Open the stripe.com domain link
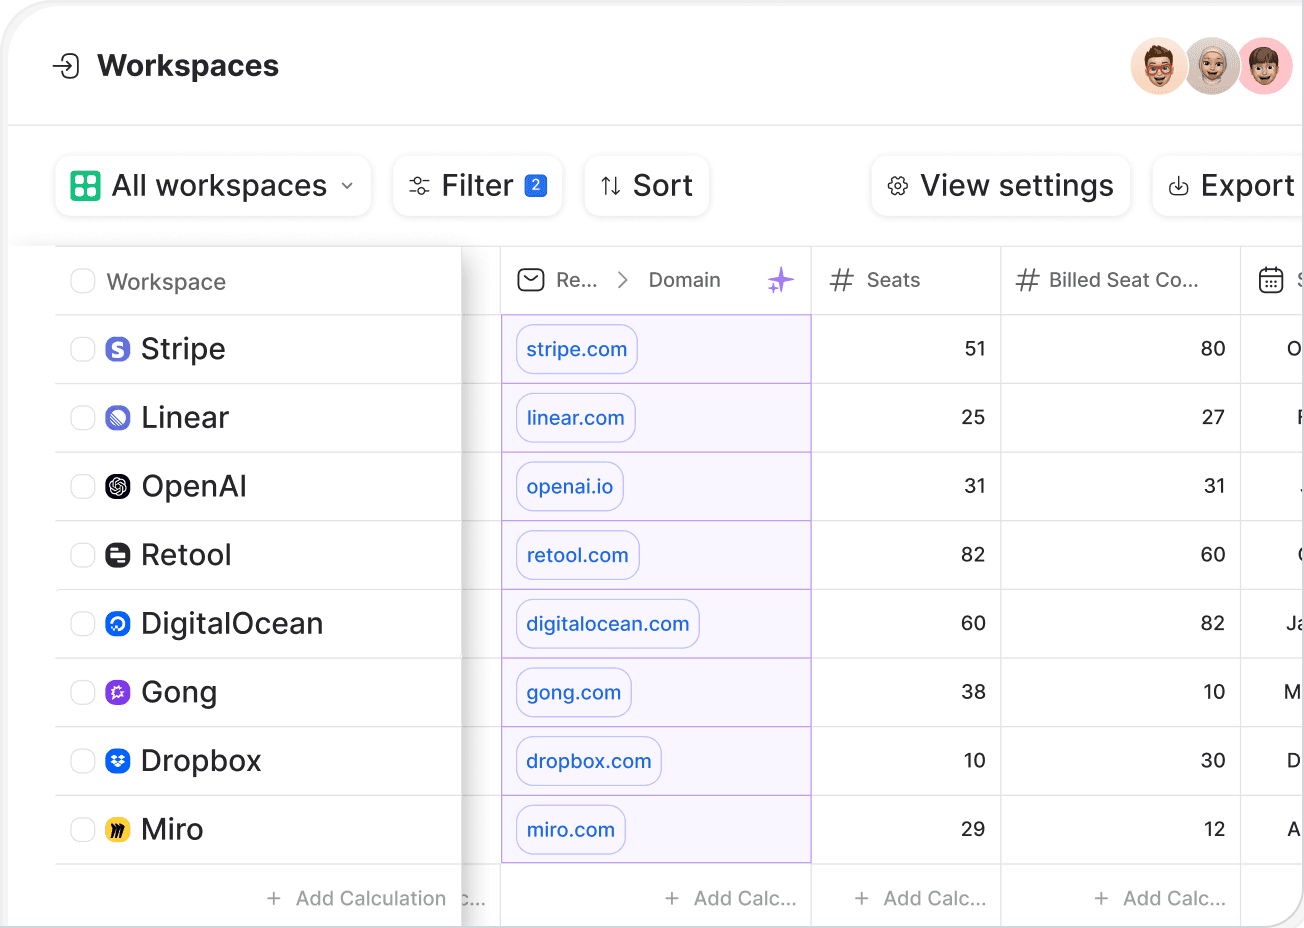Viewport: 1304px width, 928px height. click(x=577, y=349)
